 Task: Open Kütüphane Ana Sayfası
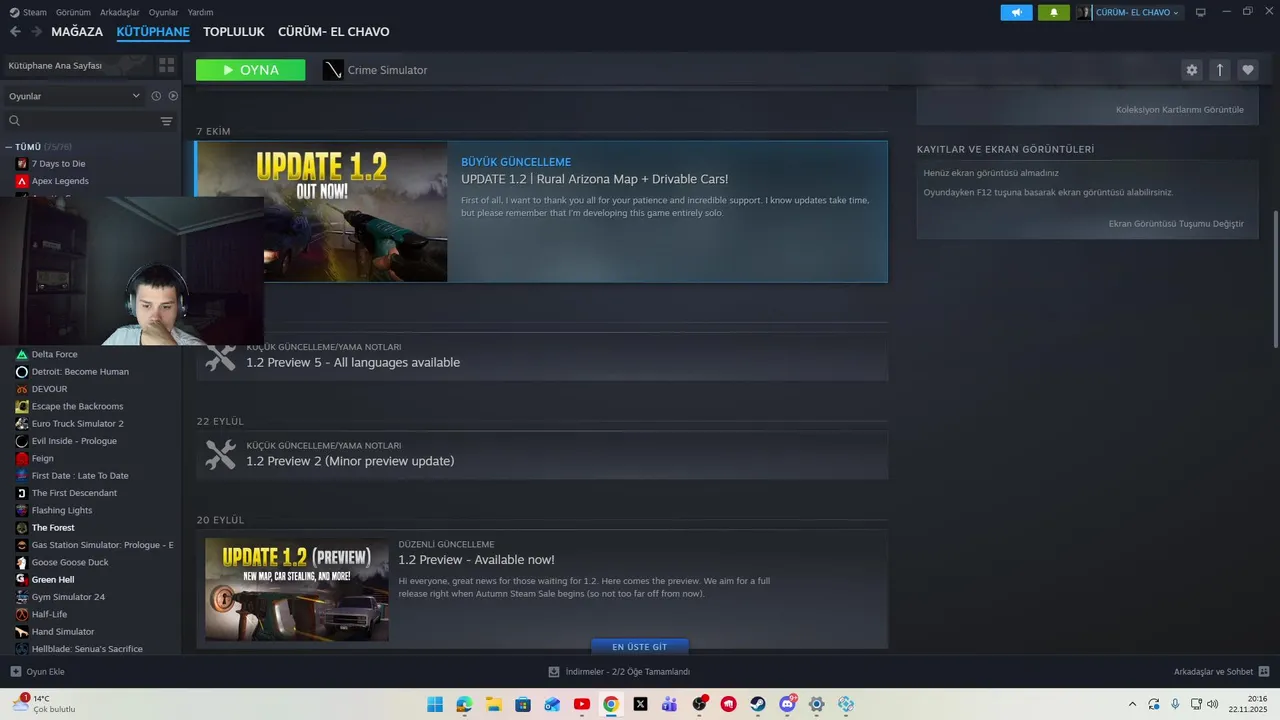tap(78, 65)
